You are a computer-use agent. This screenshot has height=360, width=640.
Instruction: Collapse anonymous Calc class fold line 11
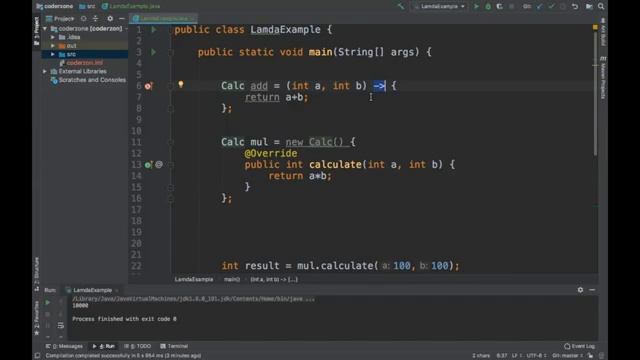coord(171,142)
